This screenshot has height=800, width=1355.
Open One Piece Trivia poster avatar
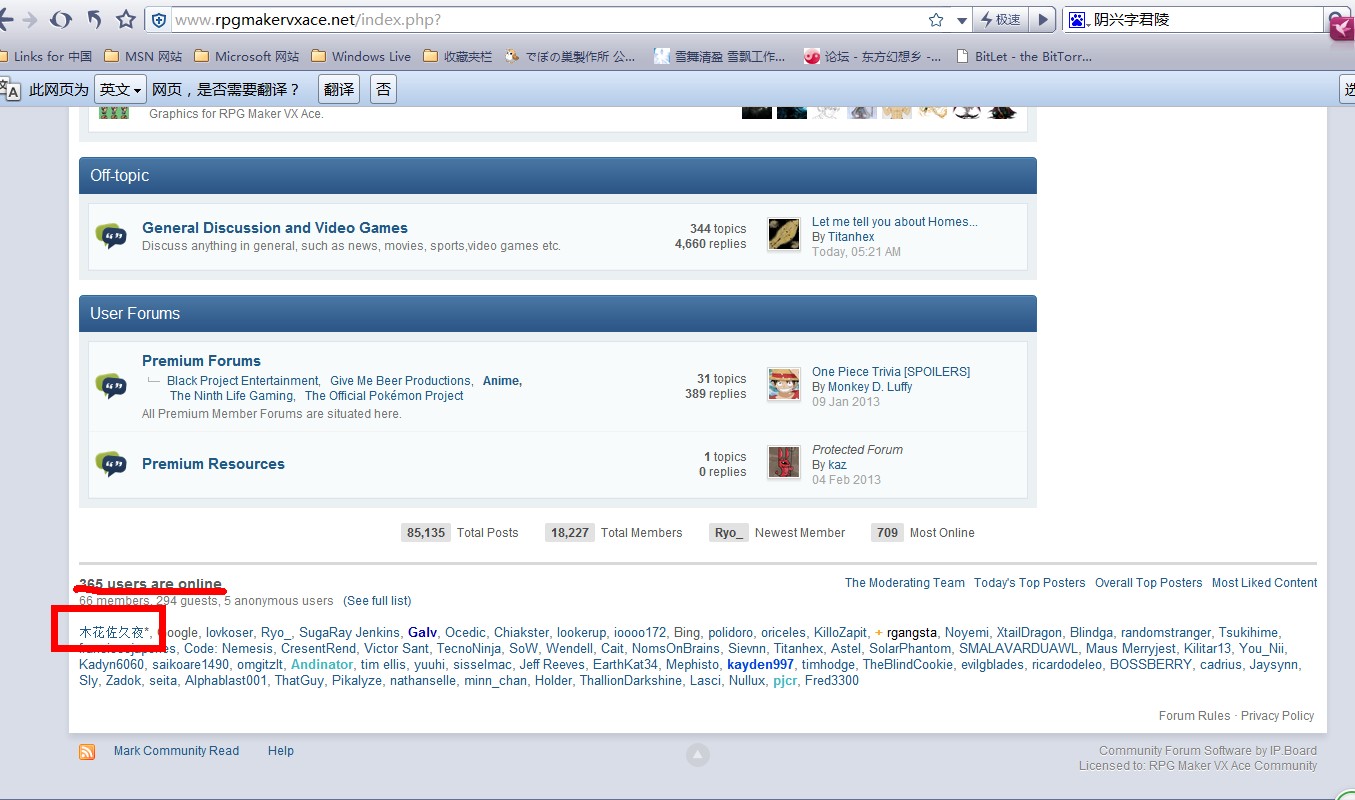pos(784,384)
